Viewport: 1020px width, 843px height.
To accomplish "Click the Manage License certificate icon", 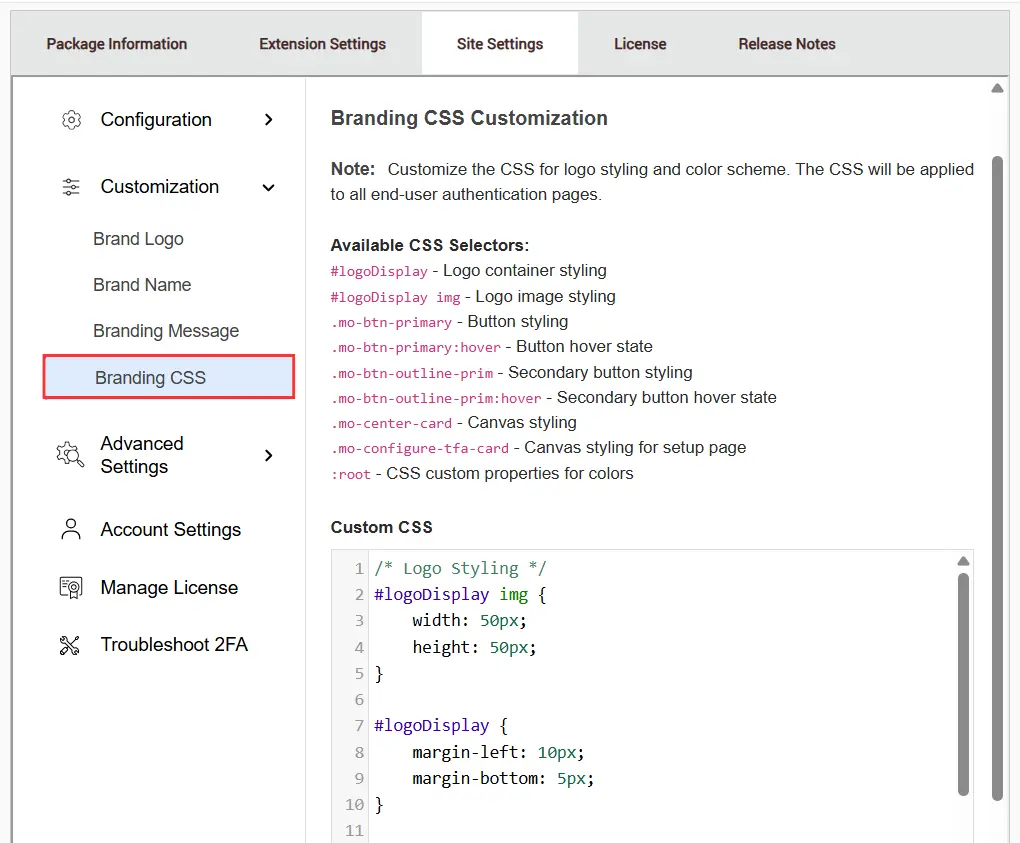I will [71, 587].
